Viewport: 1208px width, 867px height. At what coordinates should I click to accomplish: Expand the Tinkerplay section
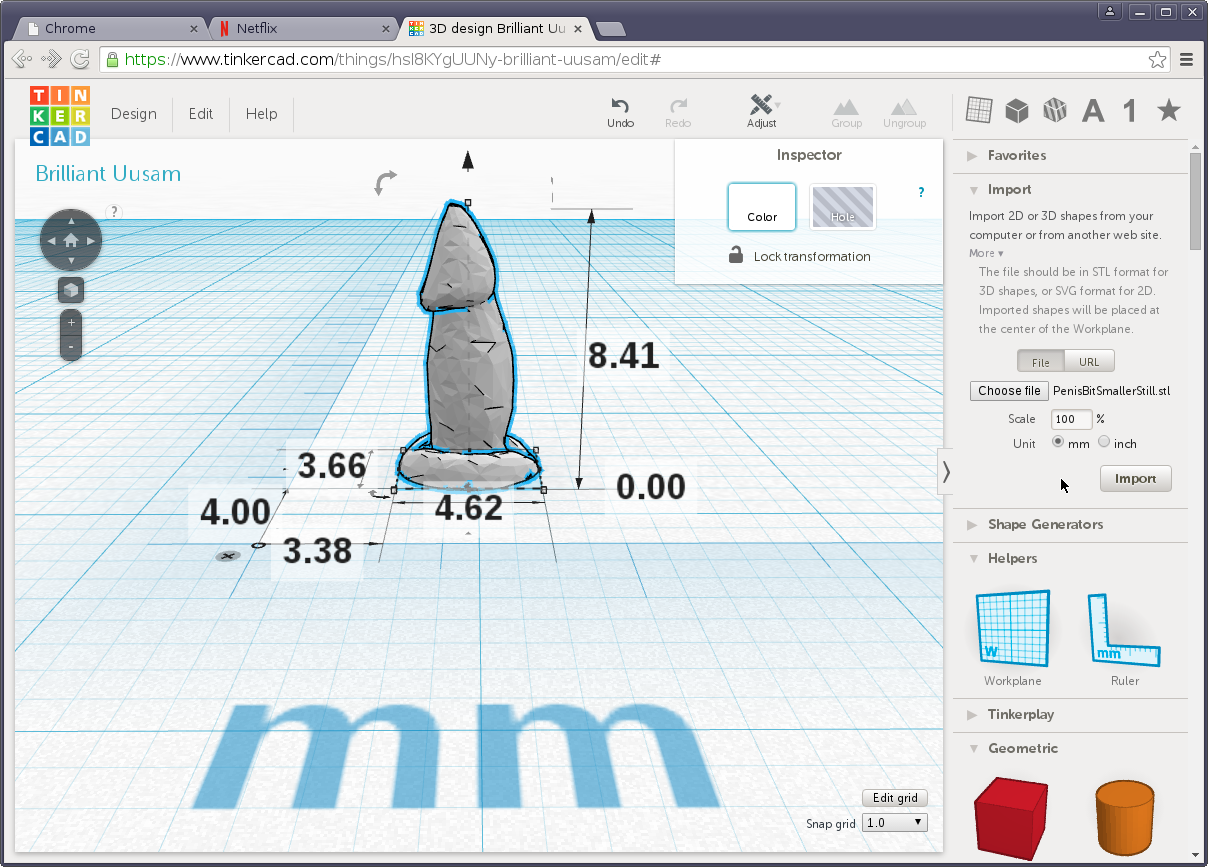click(1020, 714)
